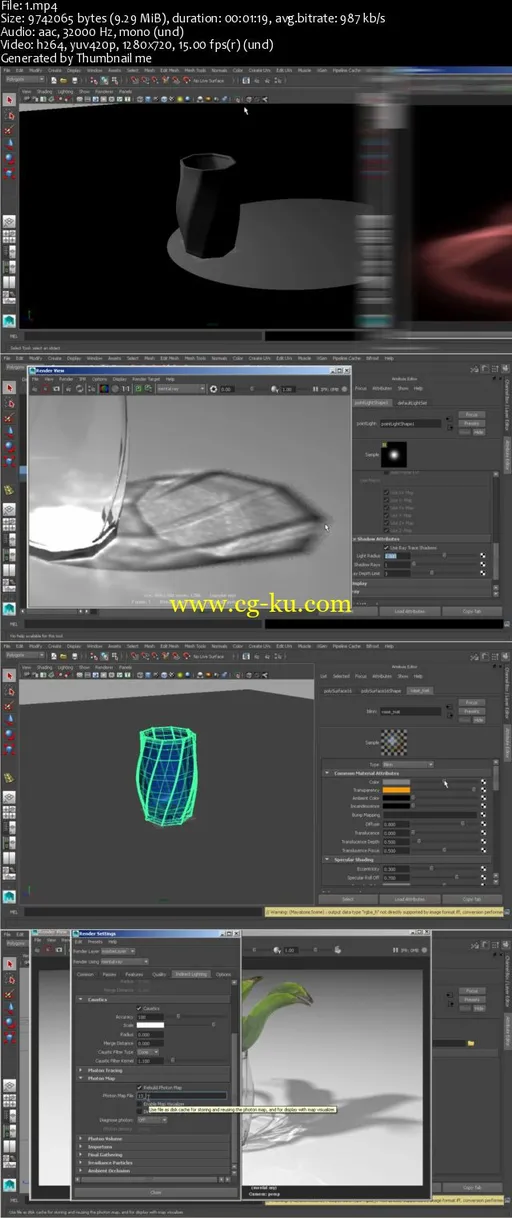Toggle Rebuild Photon Map in Render Settings

pos(140,1087)
